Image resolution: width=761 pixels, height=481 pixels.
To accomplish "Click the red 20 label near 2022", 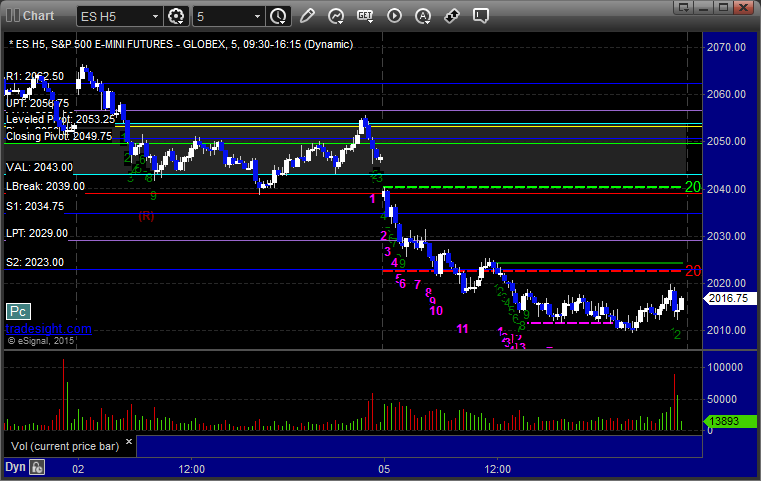I will [x=693, y=271].
